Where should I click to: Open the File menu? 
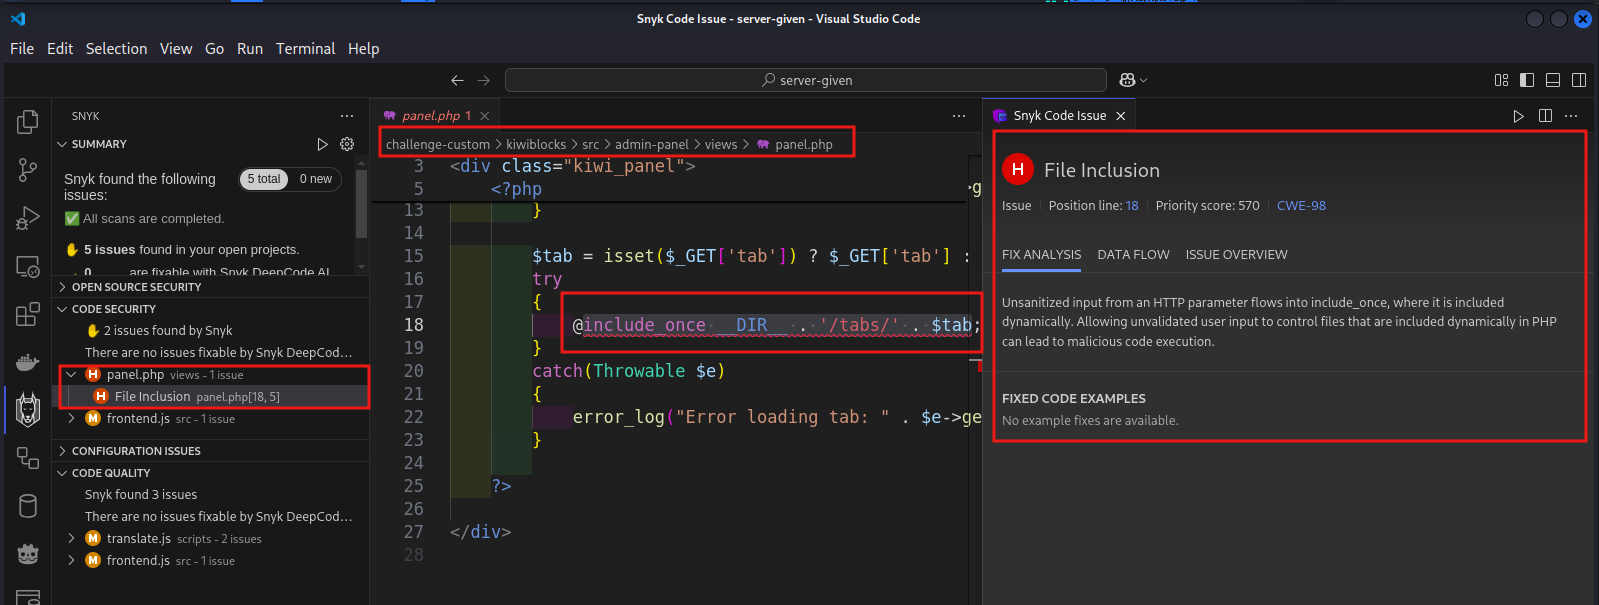(x=22, y=48)
